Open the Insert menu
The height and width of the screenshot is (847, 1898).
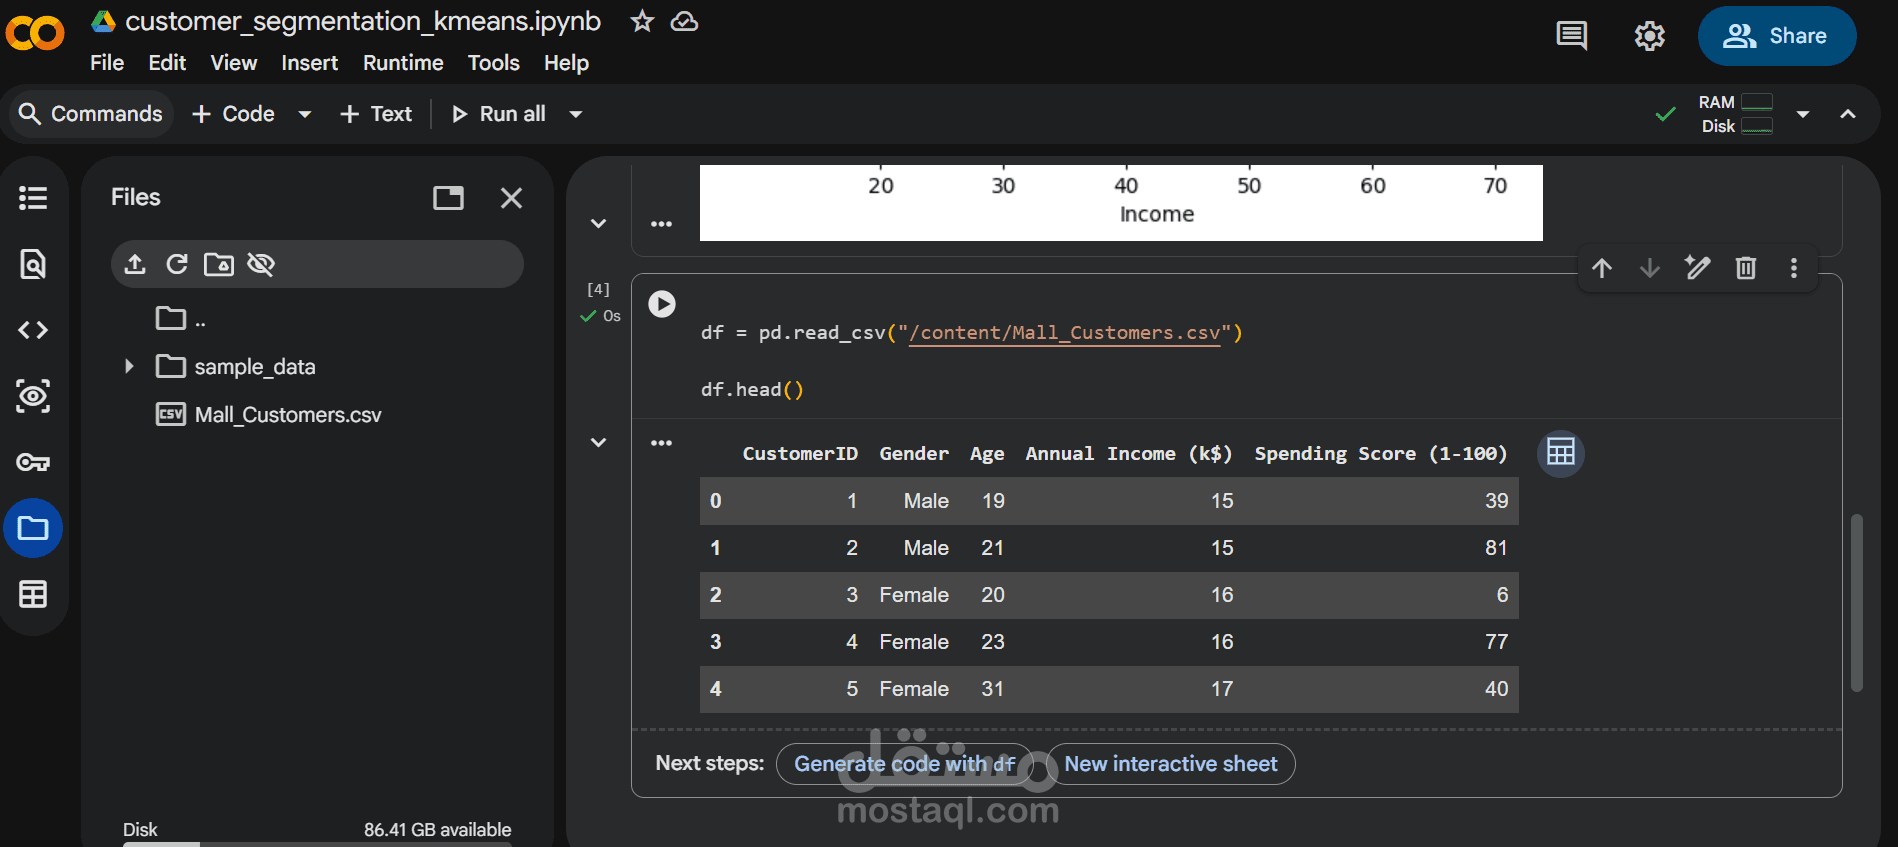click(309, 63)
